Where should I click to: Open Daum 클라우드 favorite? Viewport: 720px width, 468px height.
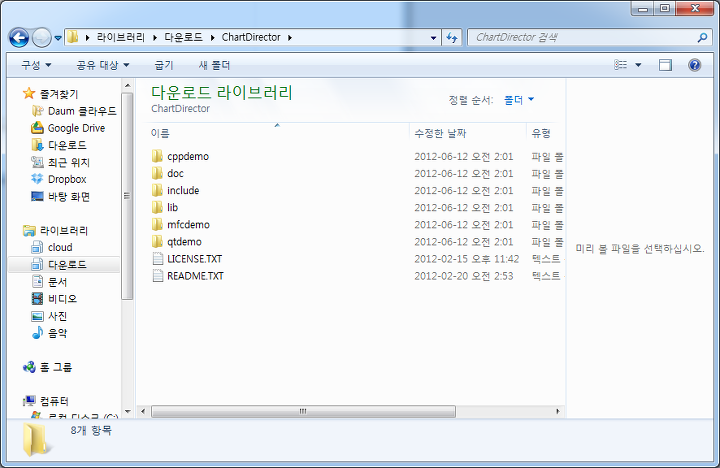(73, 111)
